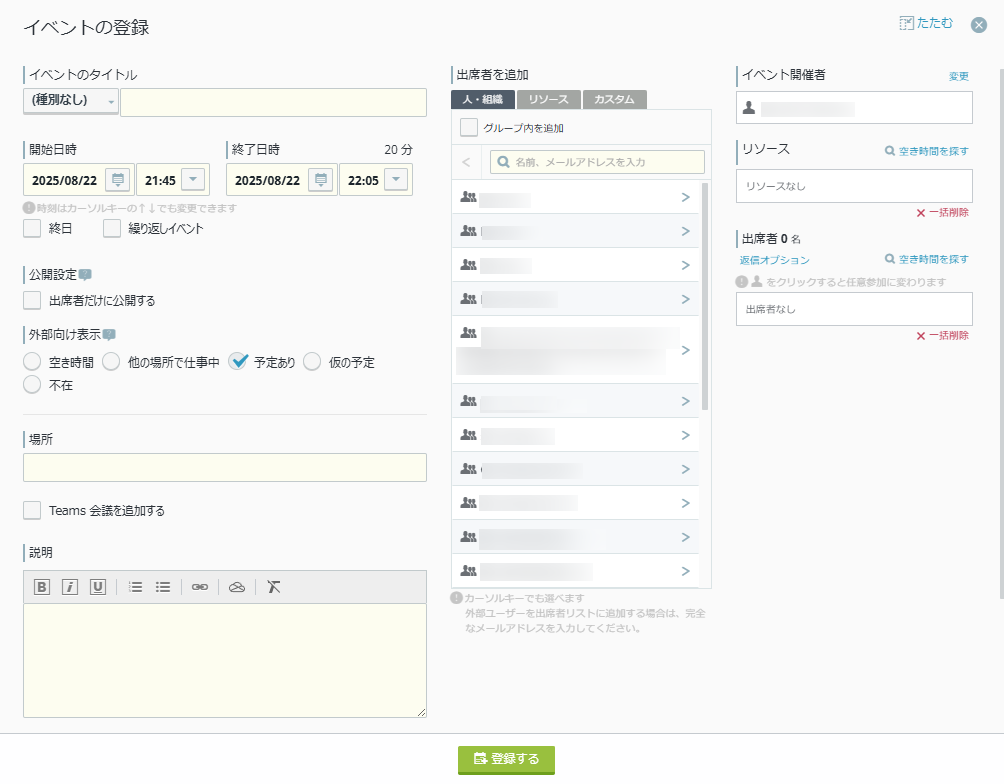Go back in attendee list navigation
Viewport: 1004px width, 784px height.
click(x=466, y=162)
